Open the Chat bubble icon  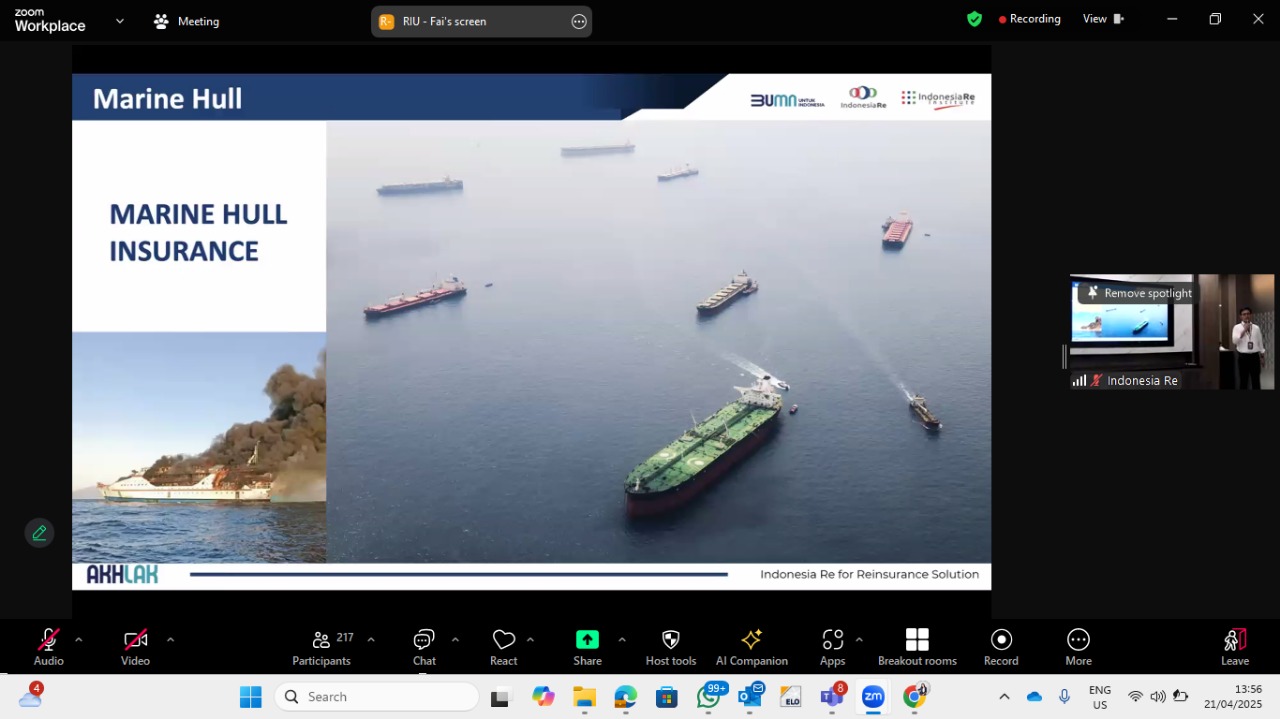coord(424,640)
